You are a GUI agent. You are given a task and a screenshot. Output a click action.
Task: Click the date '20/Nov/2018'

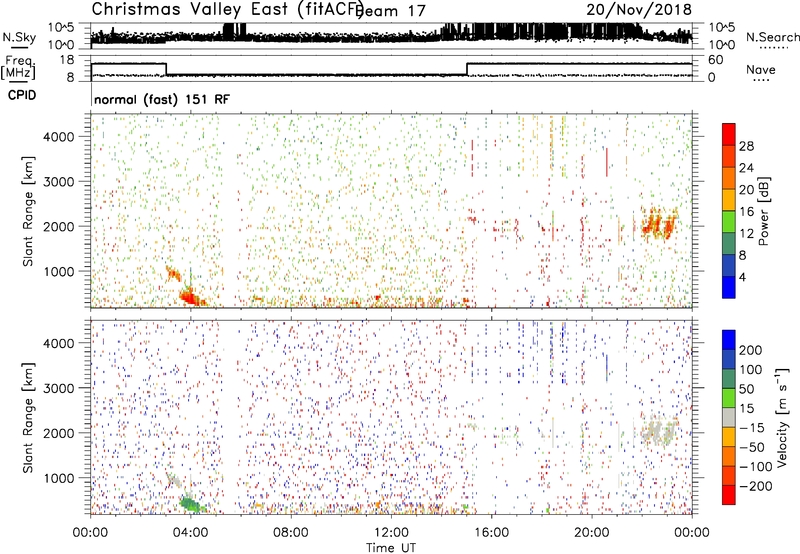(x=639, y=9)
